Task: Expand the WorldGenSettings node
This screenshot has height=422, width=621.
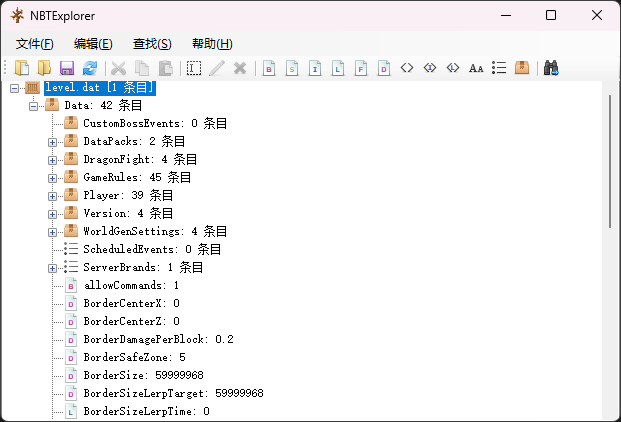Action: tap(52, 232)
